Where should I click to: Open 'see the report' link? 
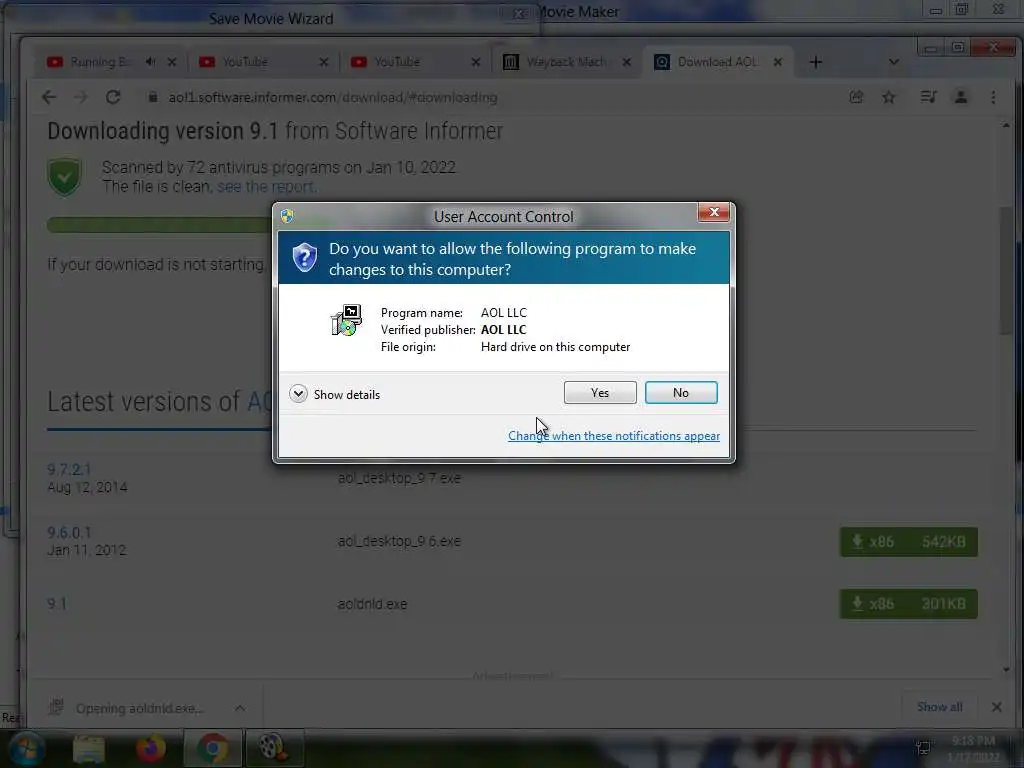266,187
